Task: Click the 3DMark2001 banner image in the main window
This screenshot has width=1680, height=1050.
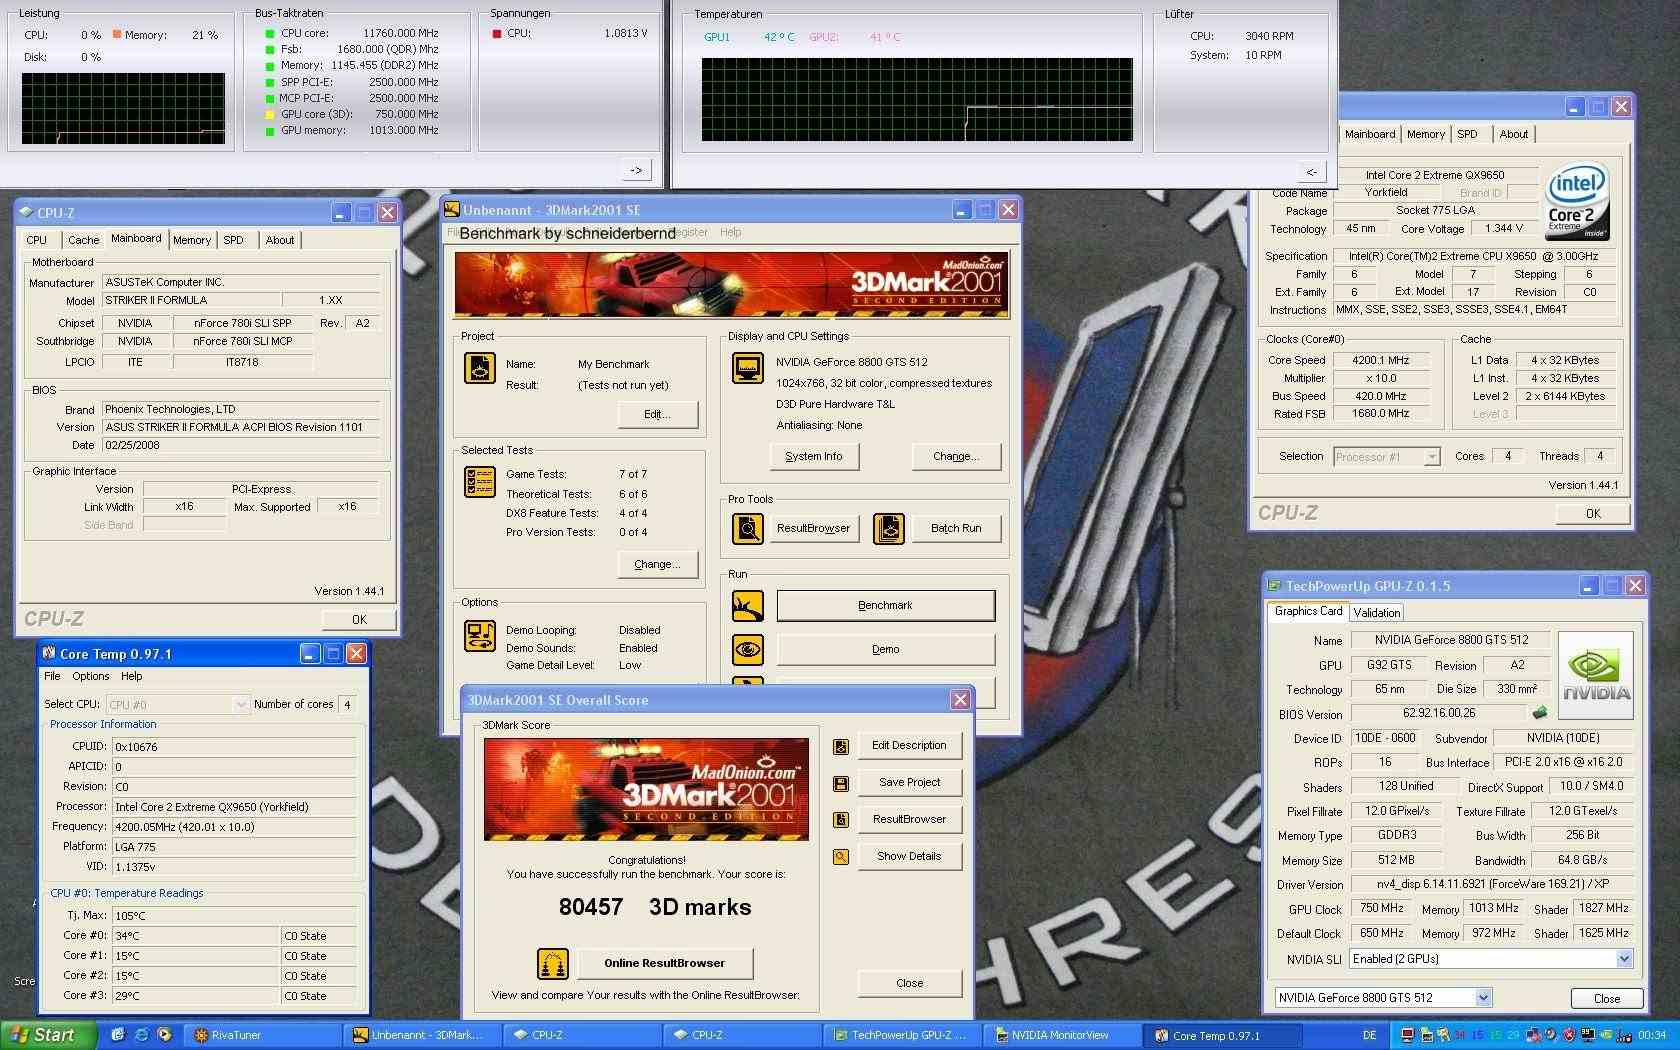Action: [x=731, y=285]
